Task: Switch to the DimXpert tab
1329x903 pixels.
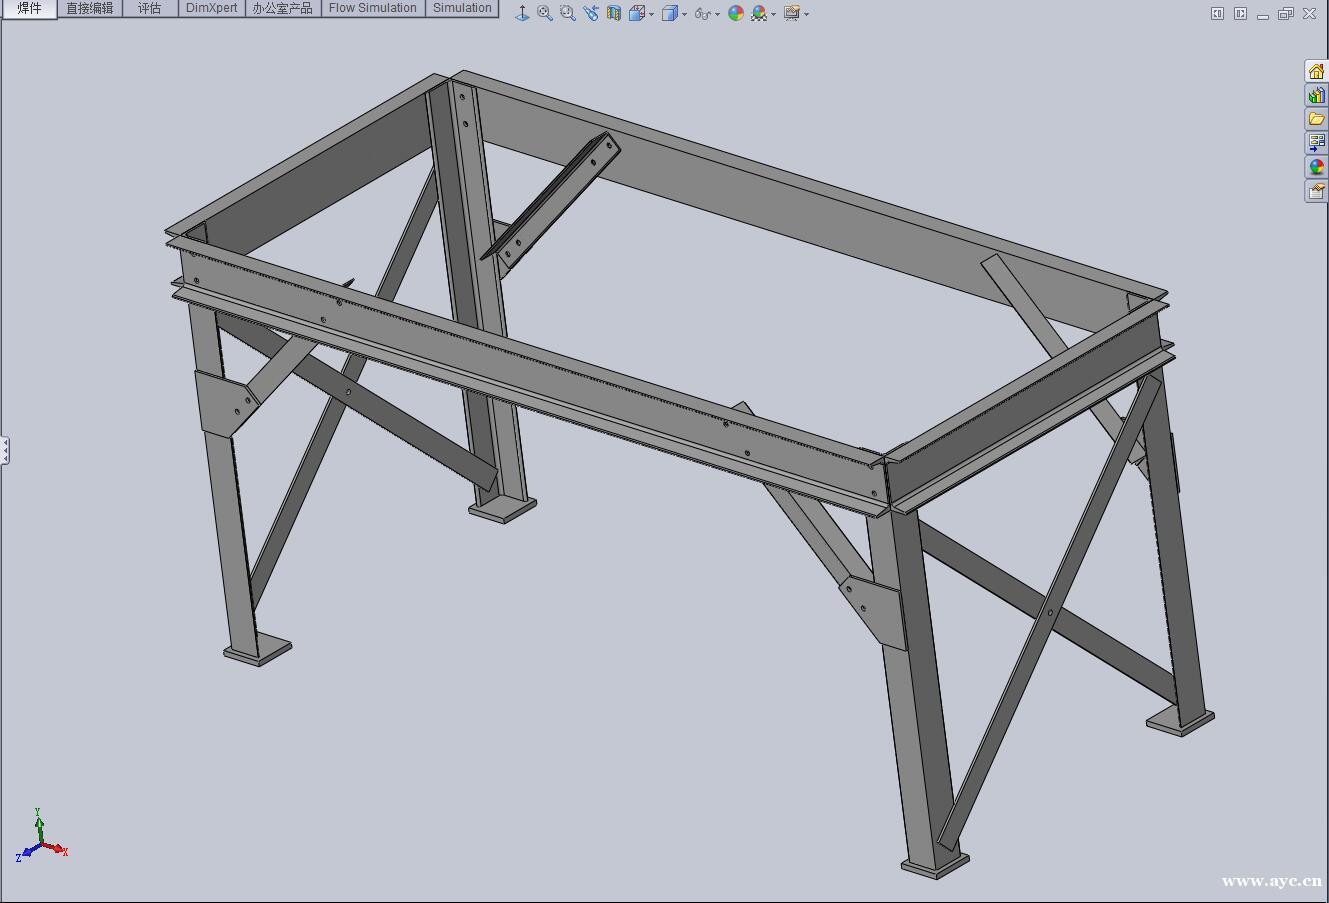Action: pos(211,7)
